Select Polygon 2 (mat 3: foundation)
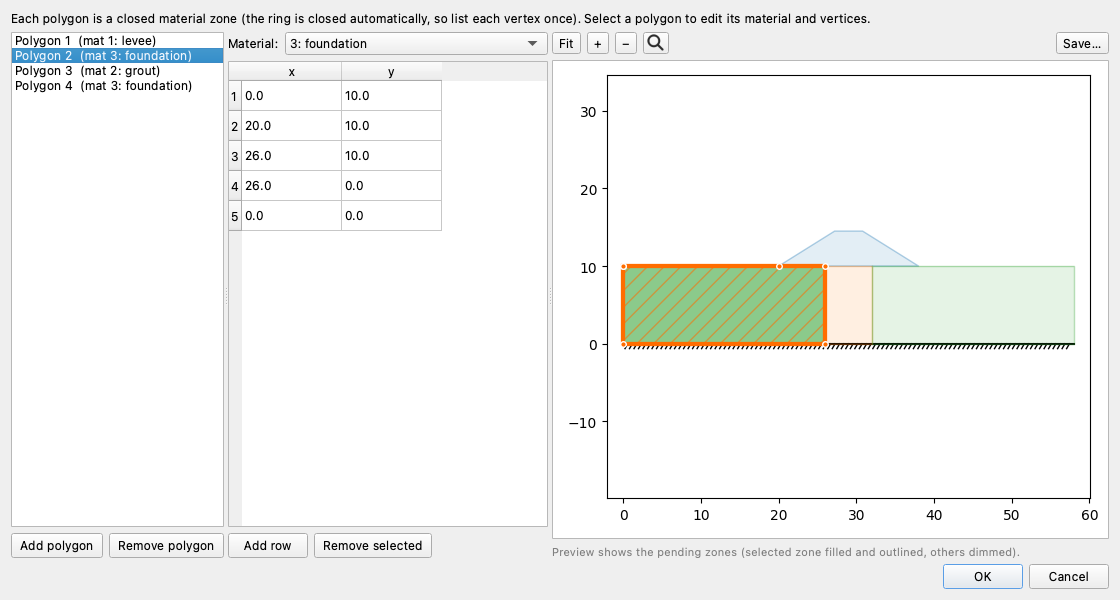This screenshot has height=600, width=1120. (x=117, y=56)
